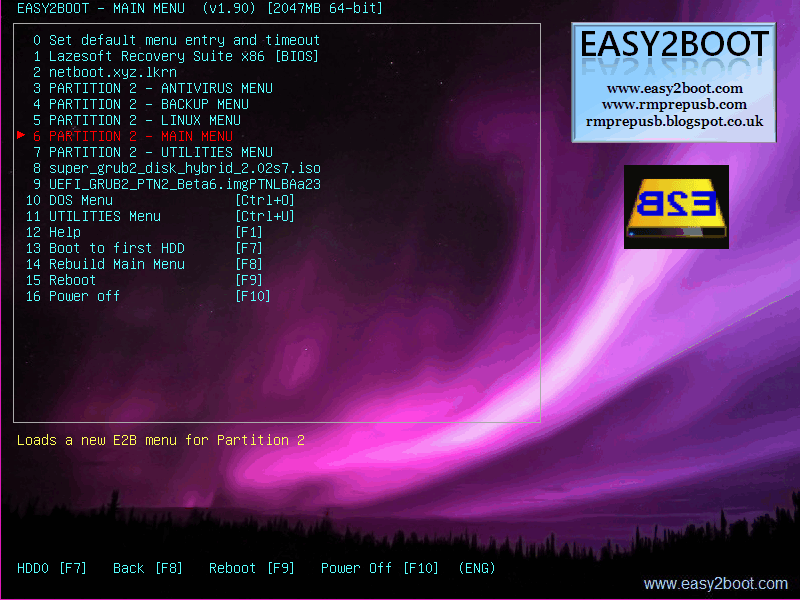
Task: Select the netboot.xyz.lkrn entry
Action: pyautogui.click(x=105, y=72)
